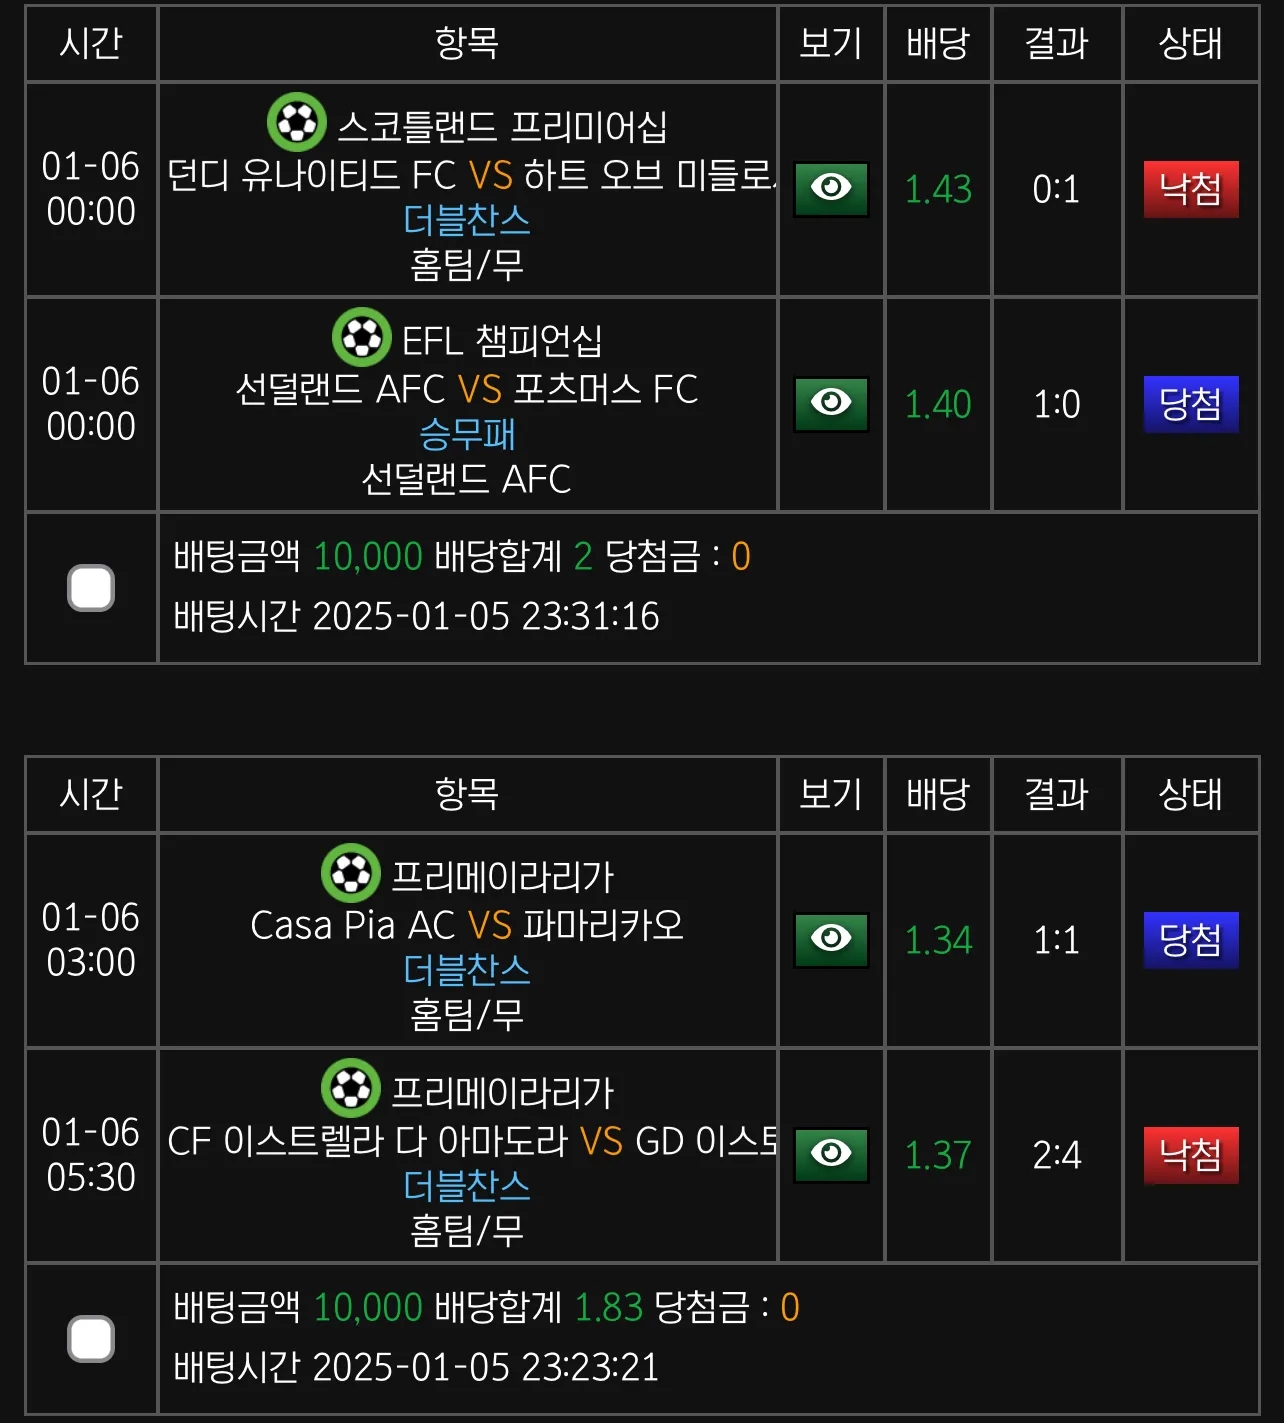Click the 항목 column header in the top table
Viewport: 1284px width, 1423px height.
(467, 43)
